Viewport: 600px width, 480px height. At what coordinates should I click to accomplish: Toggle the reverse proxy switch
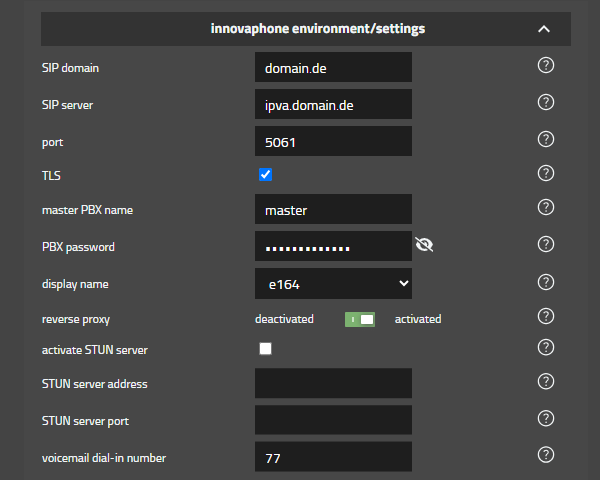pyautogui.click(x=360, y=319)
